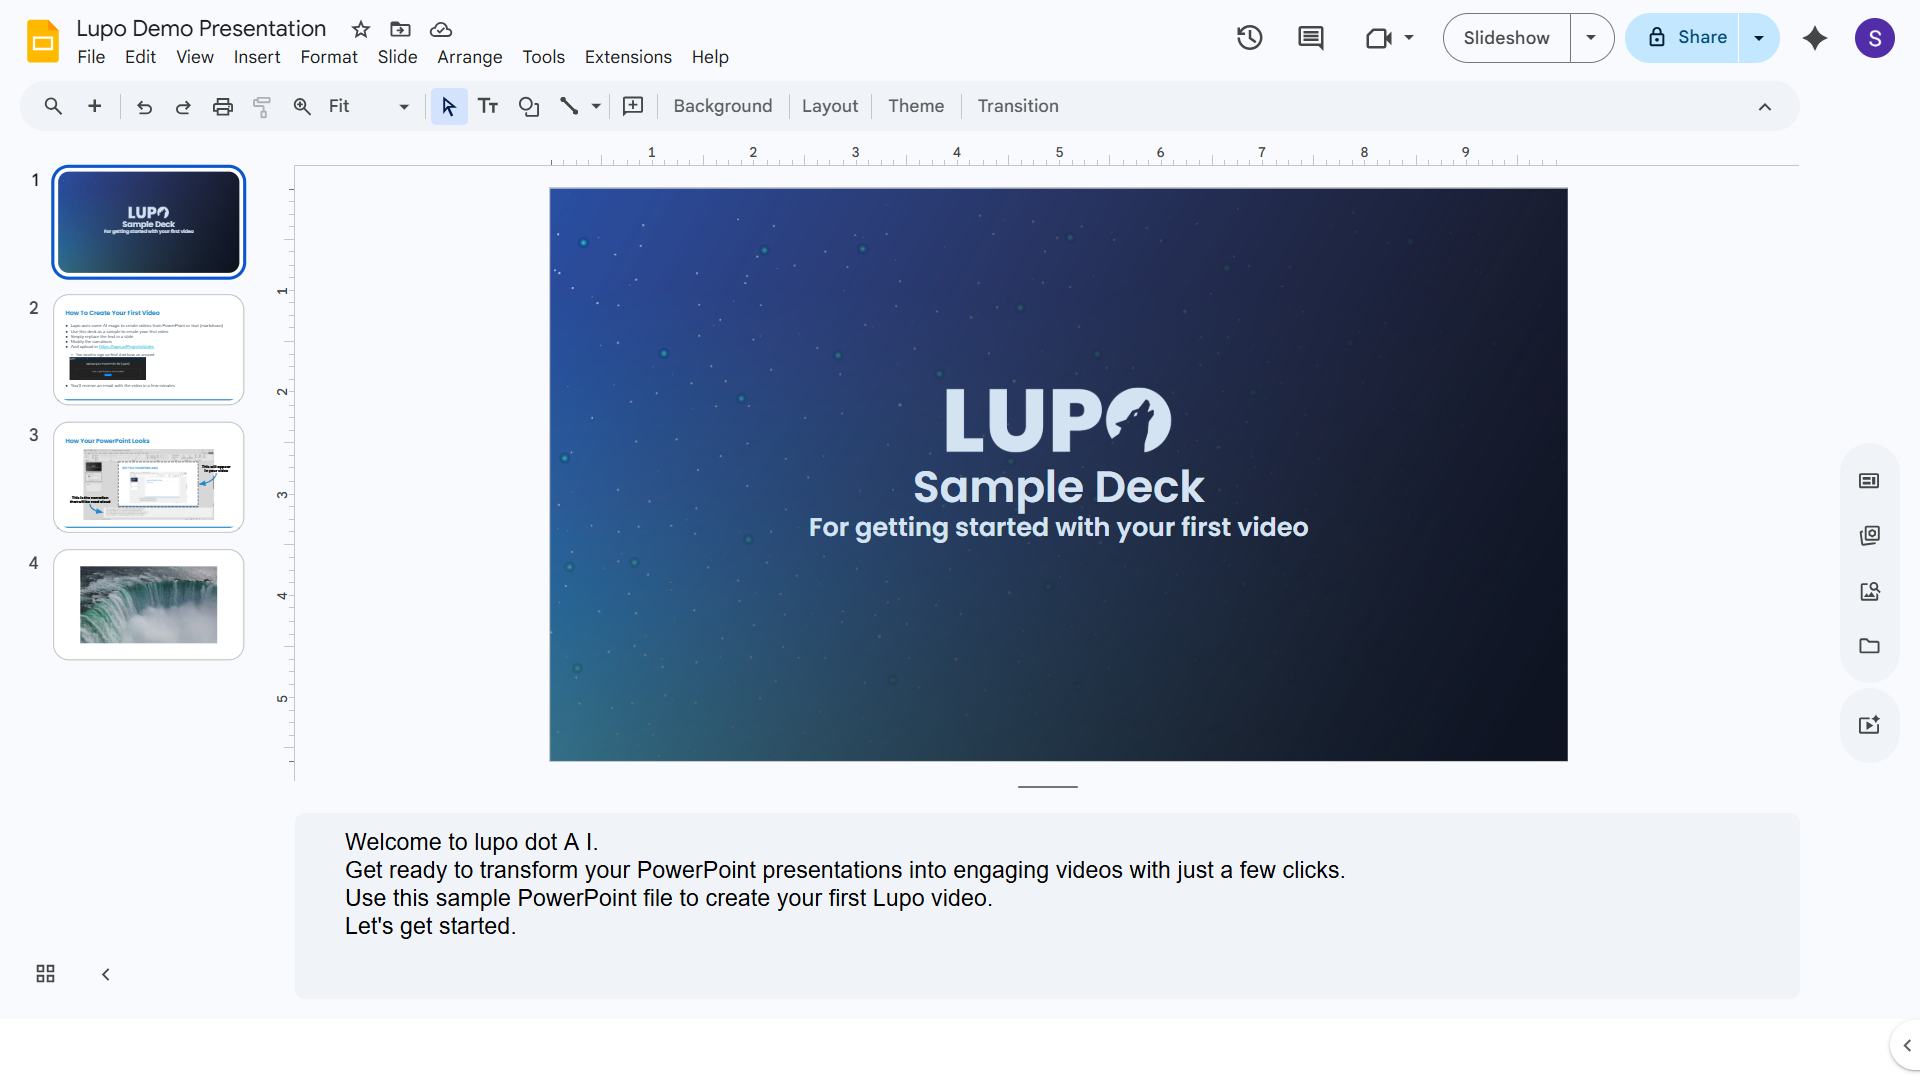This screenshot has height=1080, width=1920.
Task: Expand Share options dropdown arrow
Action: click(x=1759, y=38)
